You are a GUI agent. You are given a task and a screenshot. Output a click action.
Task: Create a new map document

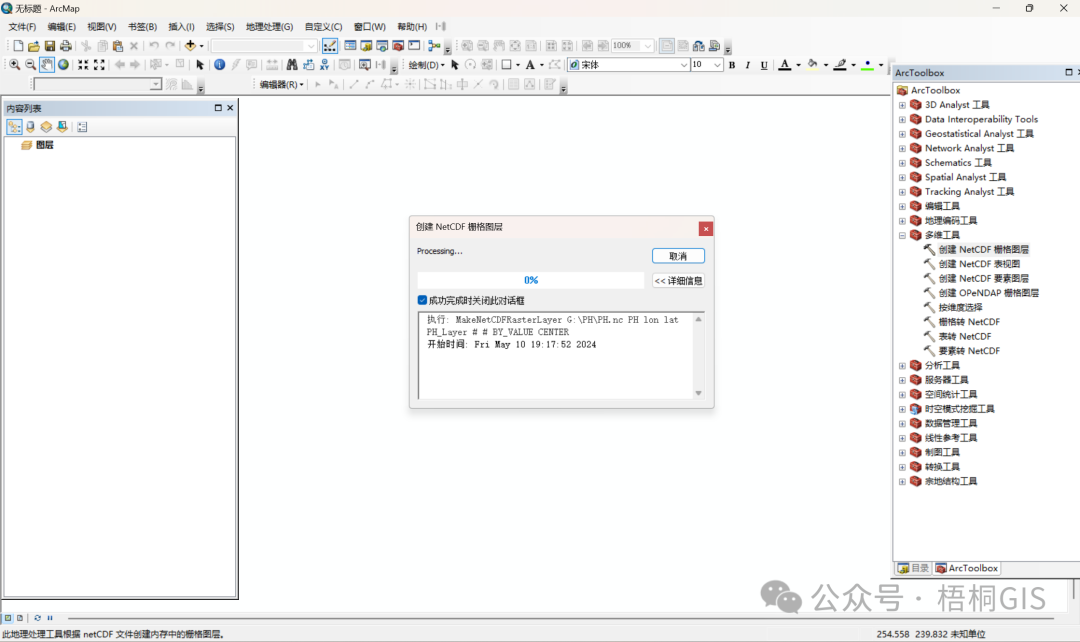coord(18,46)
